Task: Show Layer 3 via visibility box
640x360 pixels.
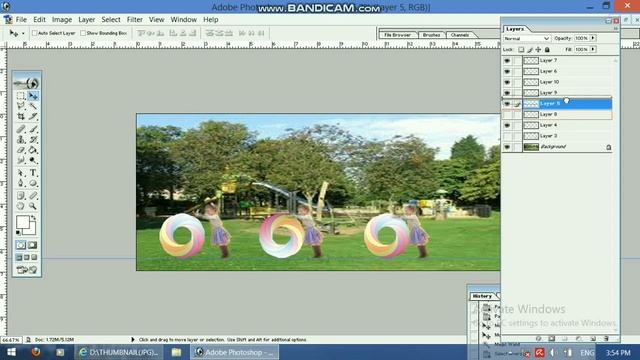Action: coord(507,136)
